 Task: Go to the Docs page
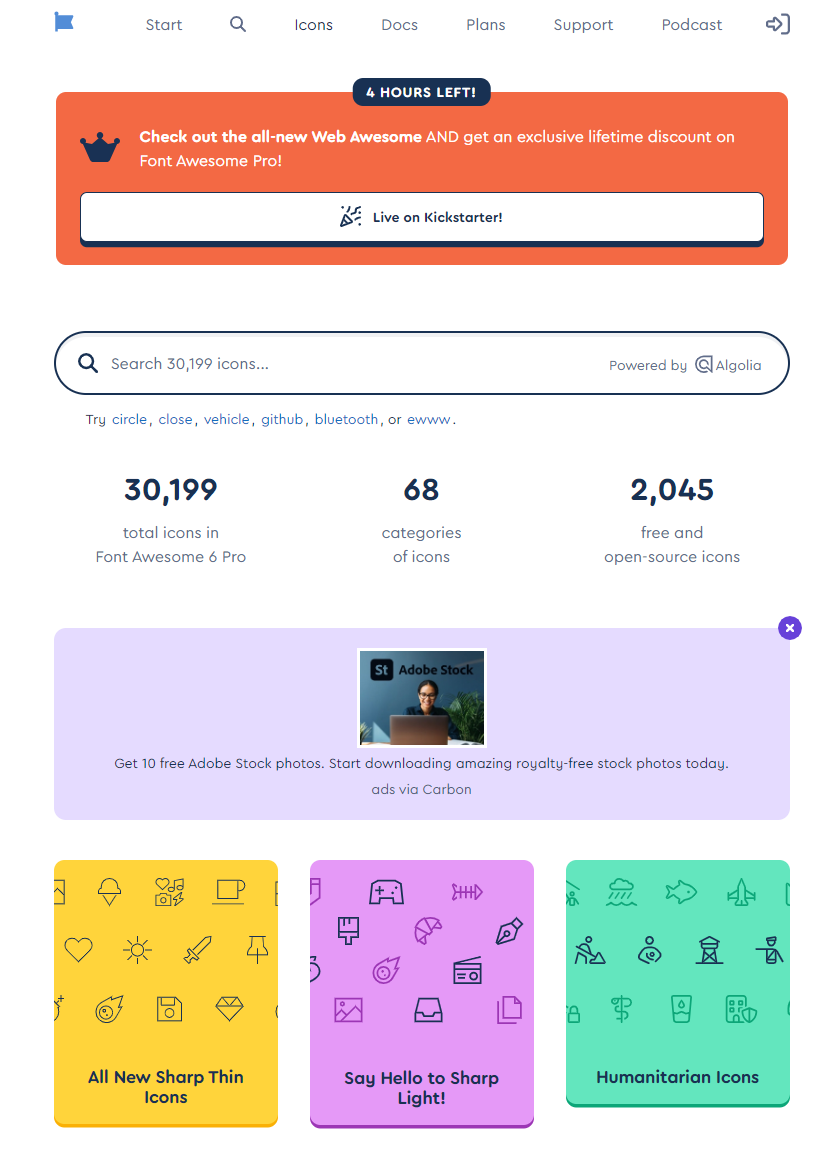(399, 25)
